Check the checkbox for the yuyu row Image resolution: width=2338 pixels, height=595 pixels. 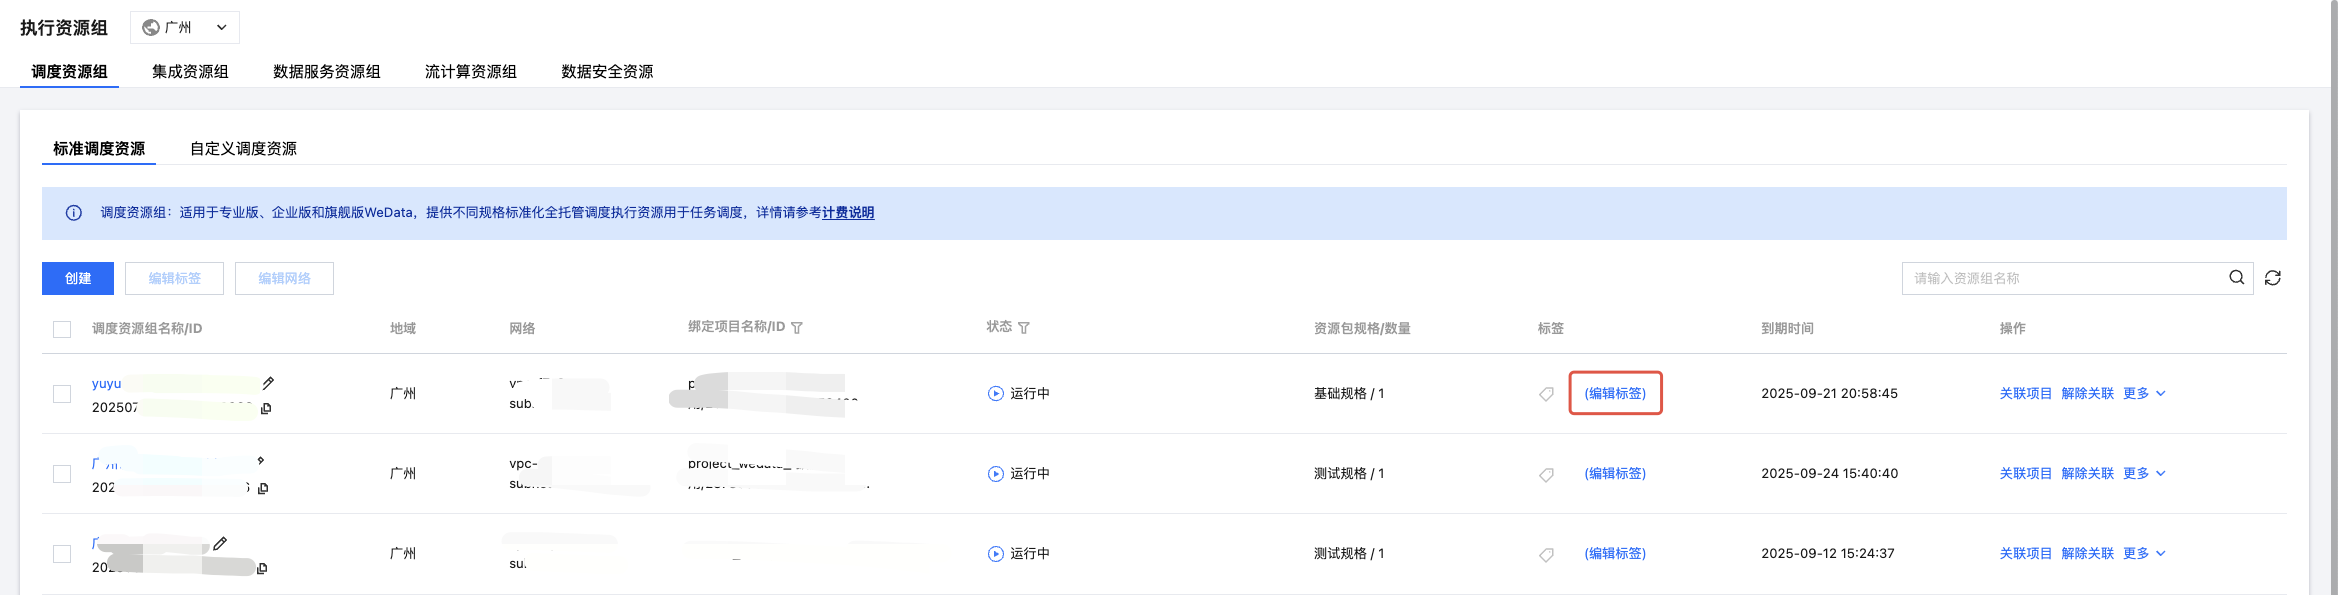click(x=62, y=394)
